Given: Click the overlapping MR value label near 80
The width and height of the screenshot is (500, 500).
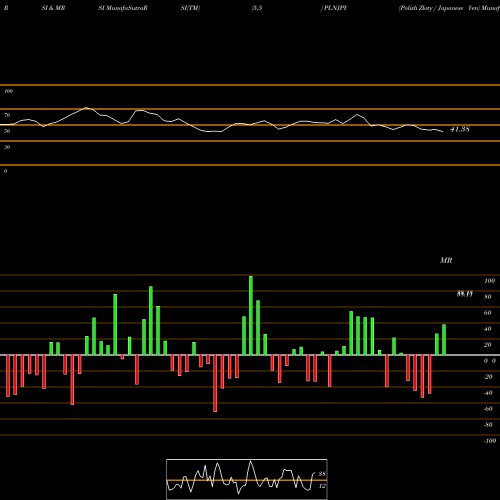Looking at the screenshot, I should pyautogui.click(x=465, y=294).
